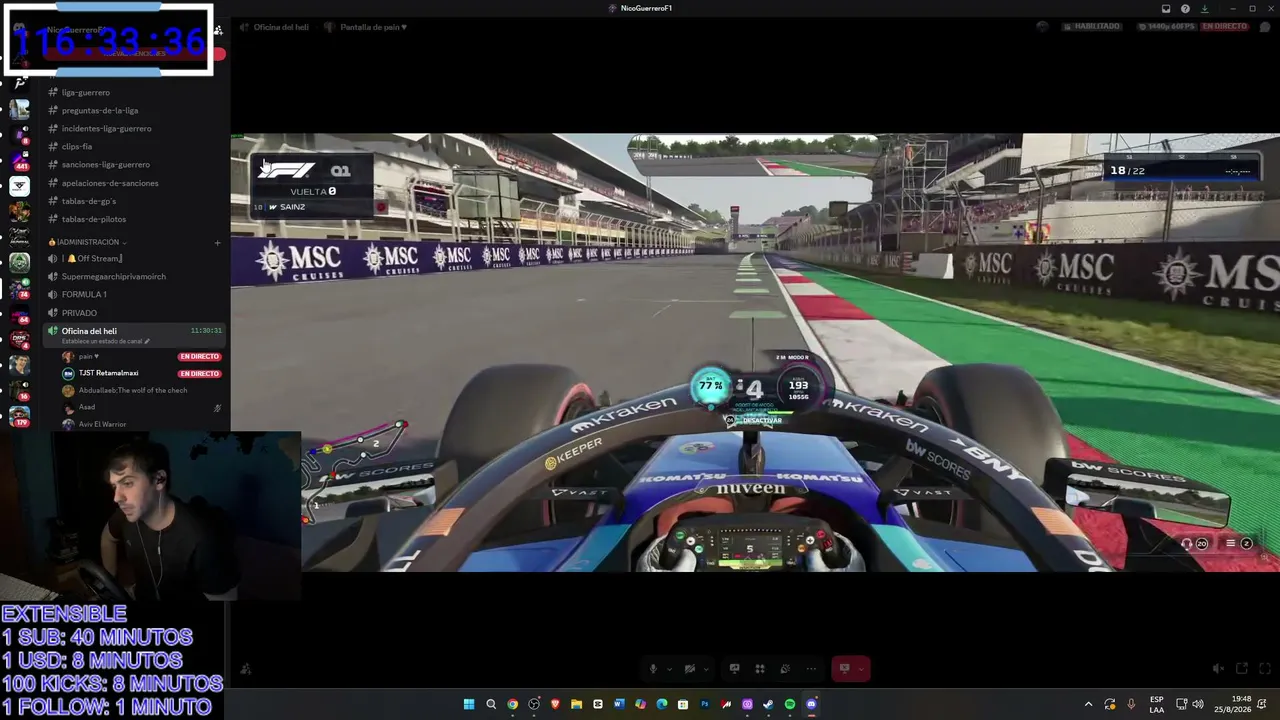Open camera options dropdown arrow
Viewport: 1280px width, 720px height.
(x=706, y=669)
